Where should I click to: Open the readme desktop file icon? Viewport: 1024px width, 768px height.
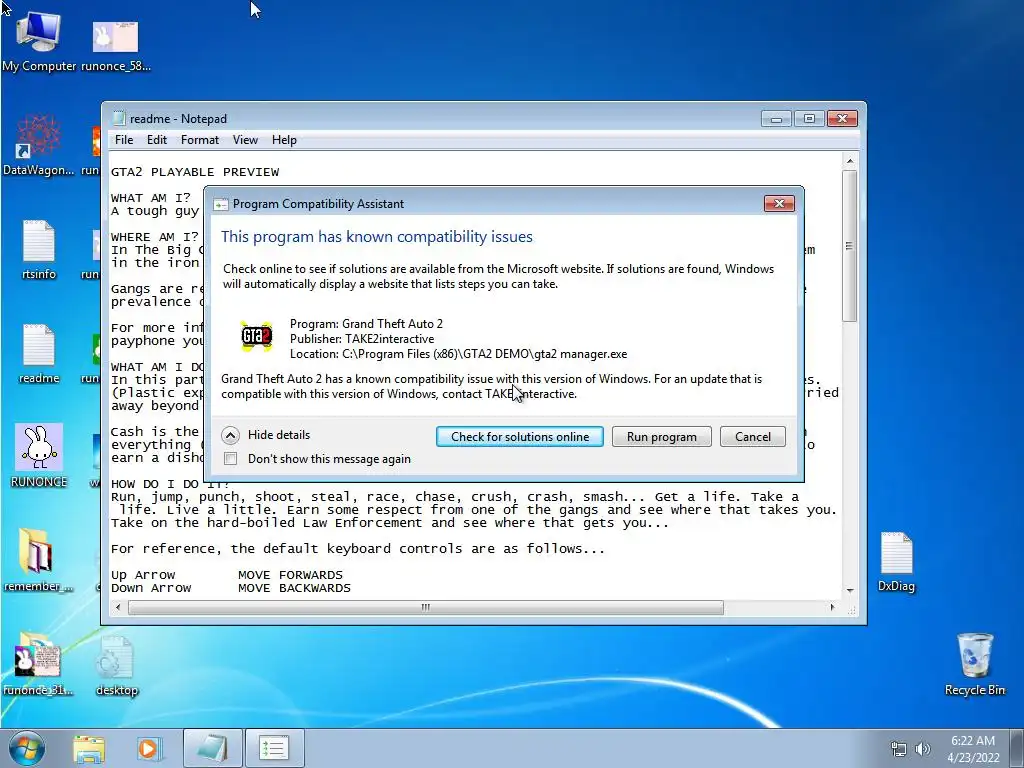pos(39,353)
